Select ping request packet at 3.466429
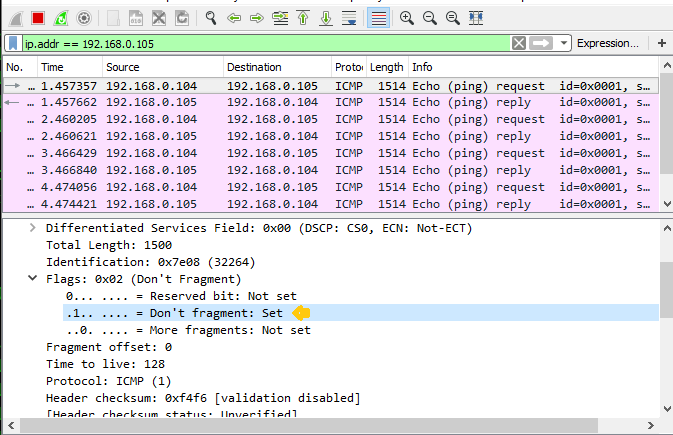 pos(330,153)
